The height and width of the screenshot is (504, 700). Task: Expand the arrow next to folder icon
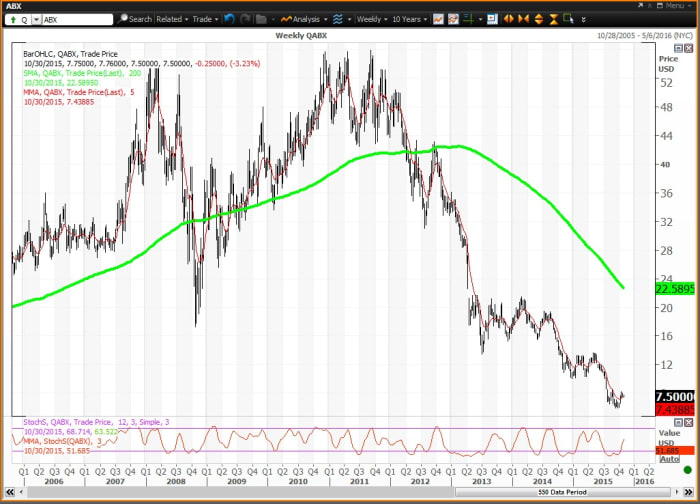(273, 20)
